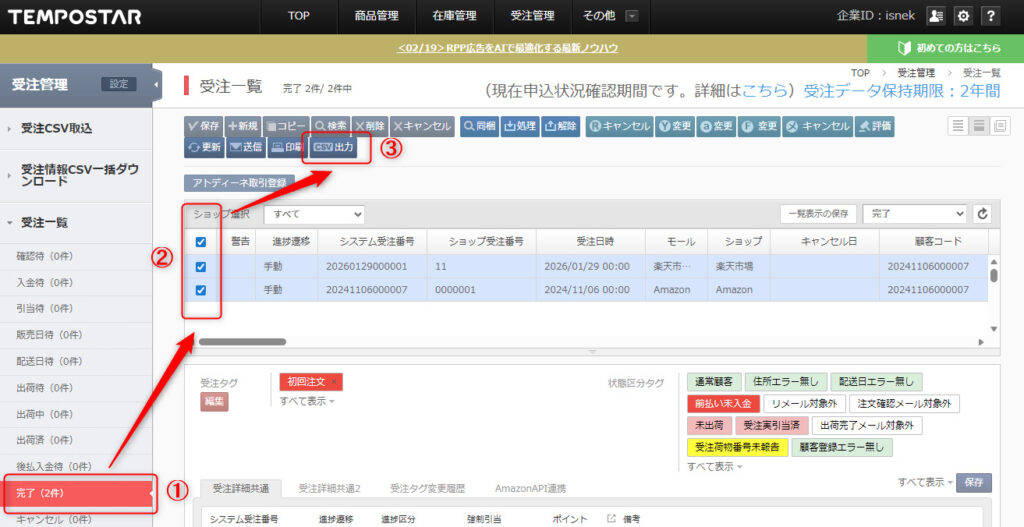
Task: Toggle the select-all checkbox in table header
Action: tap(201, 242)
